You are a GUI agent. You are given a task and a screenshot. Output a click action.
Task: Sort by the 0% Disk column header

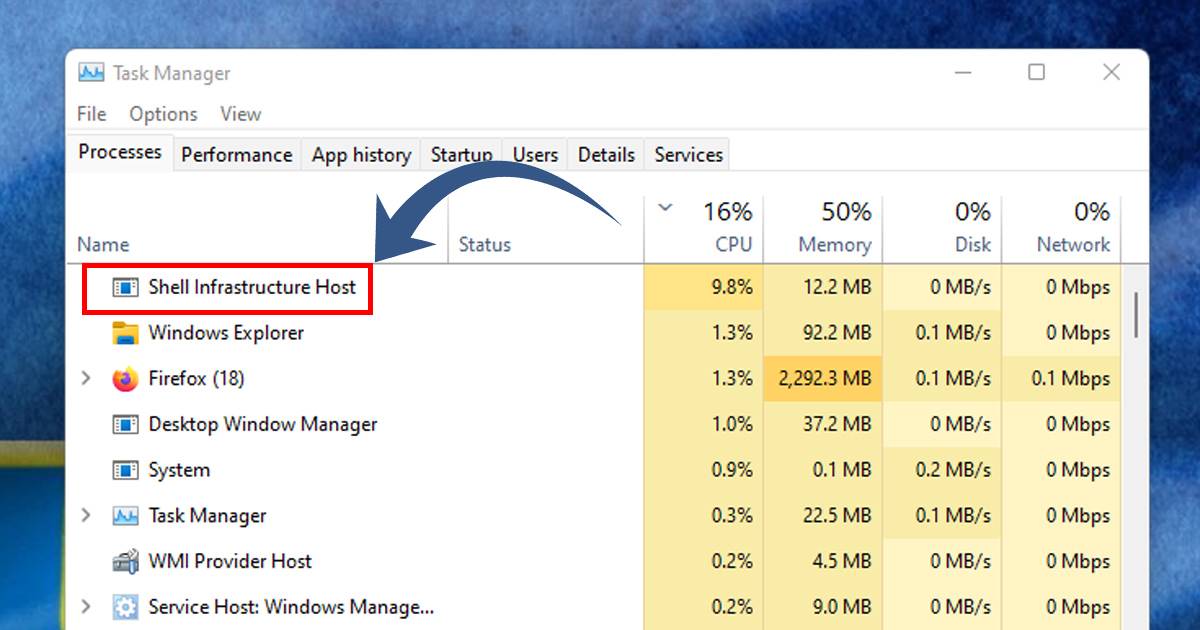pos(942,228)
